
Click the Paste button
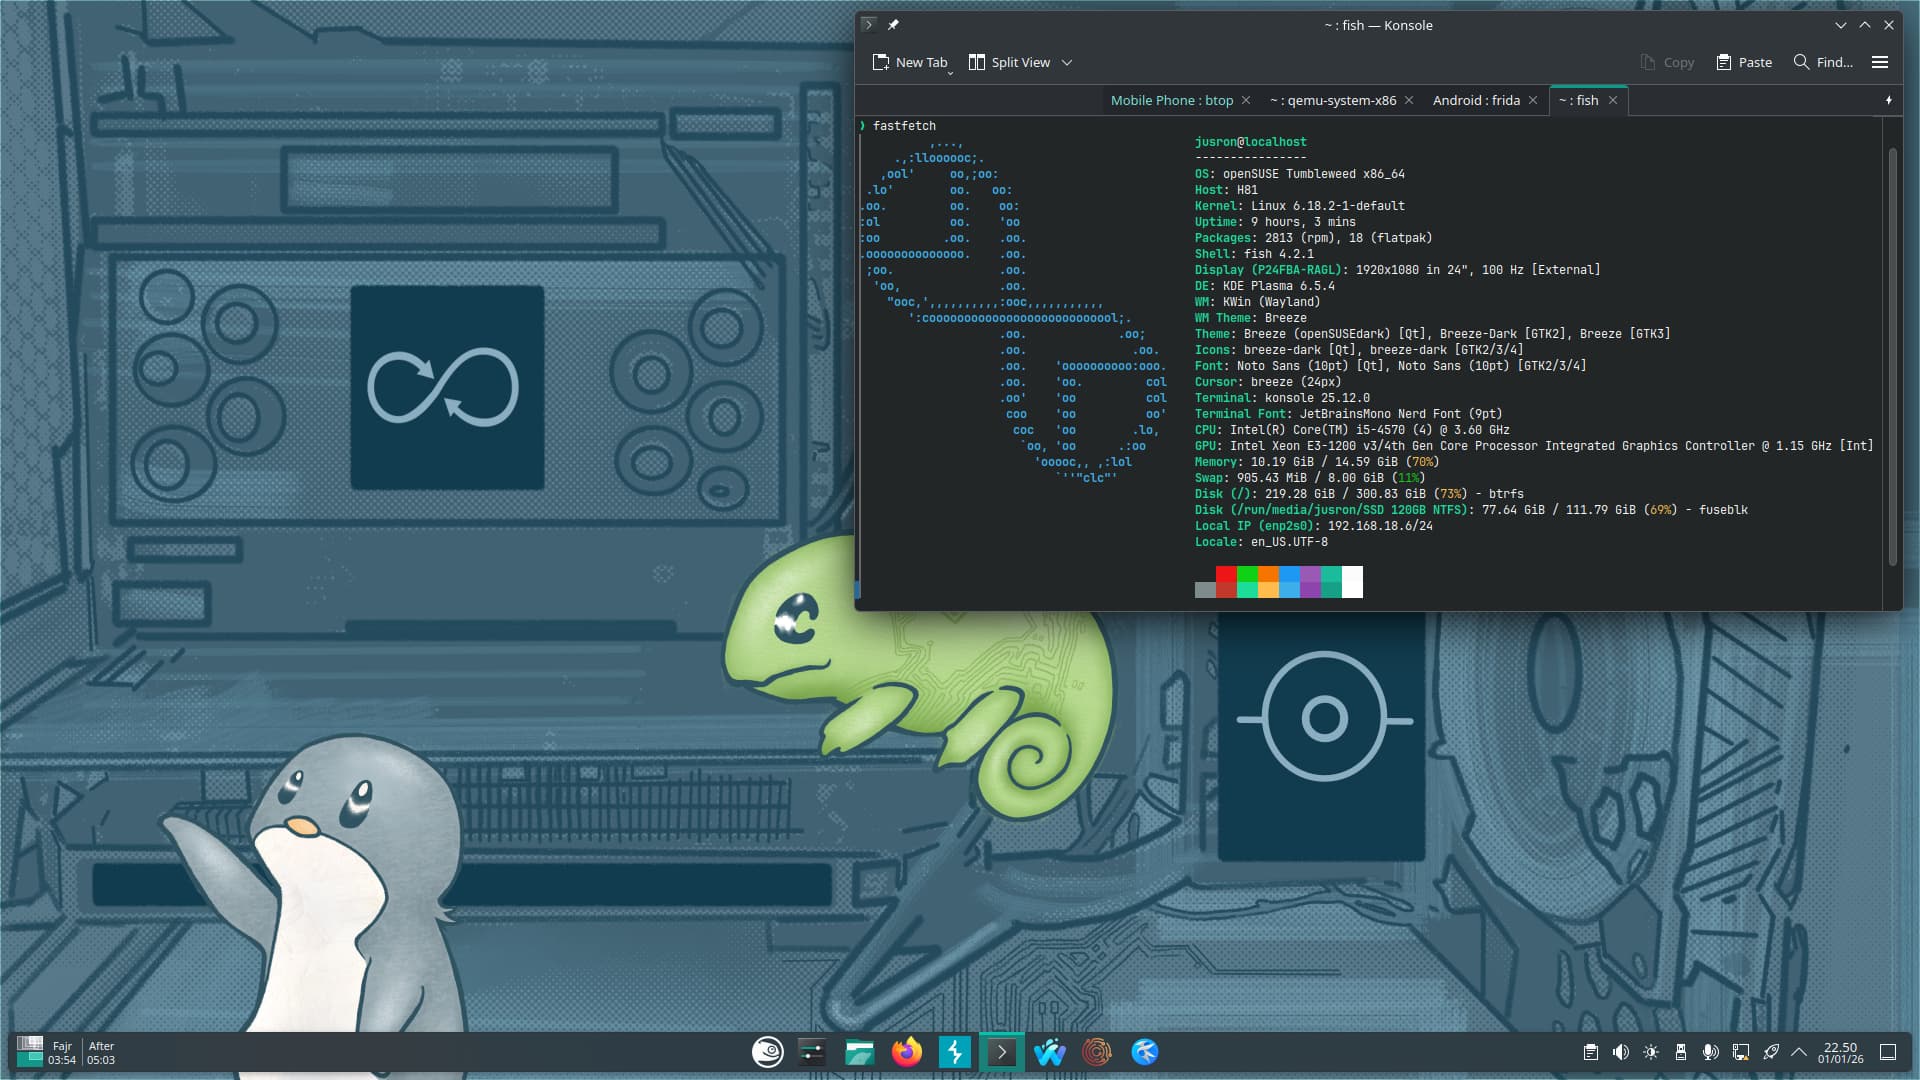coord(1744,62)
